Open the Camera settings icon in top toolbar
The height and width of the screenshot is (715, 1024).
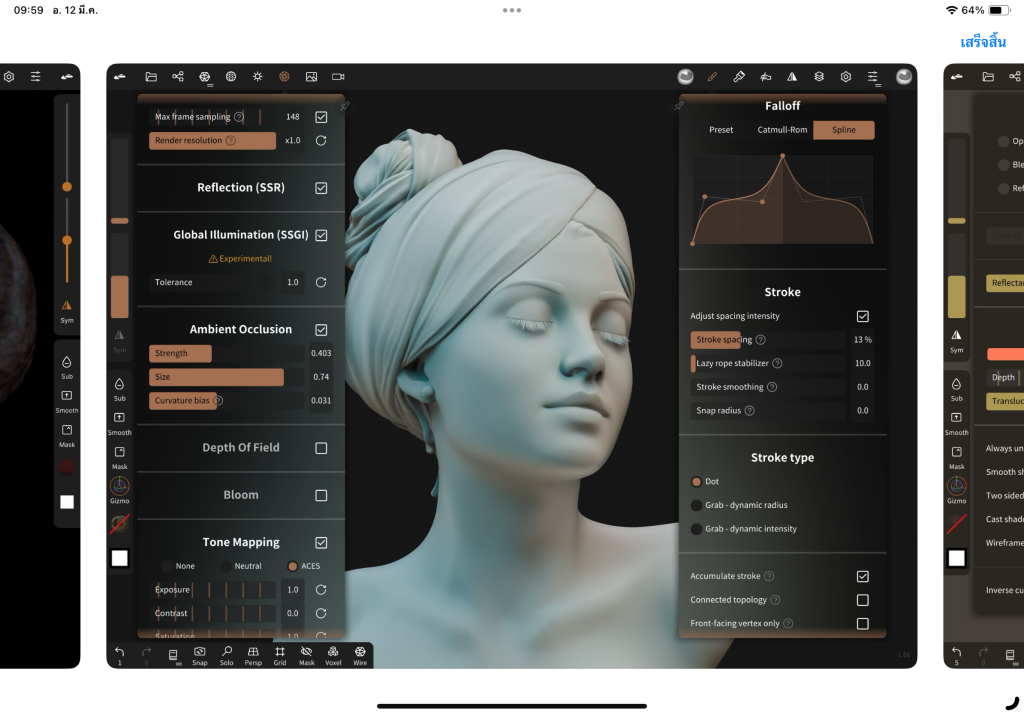click(x=338, y=77)
